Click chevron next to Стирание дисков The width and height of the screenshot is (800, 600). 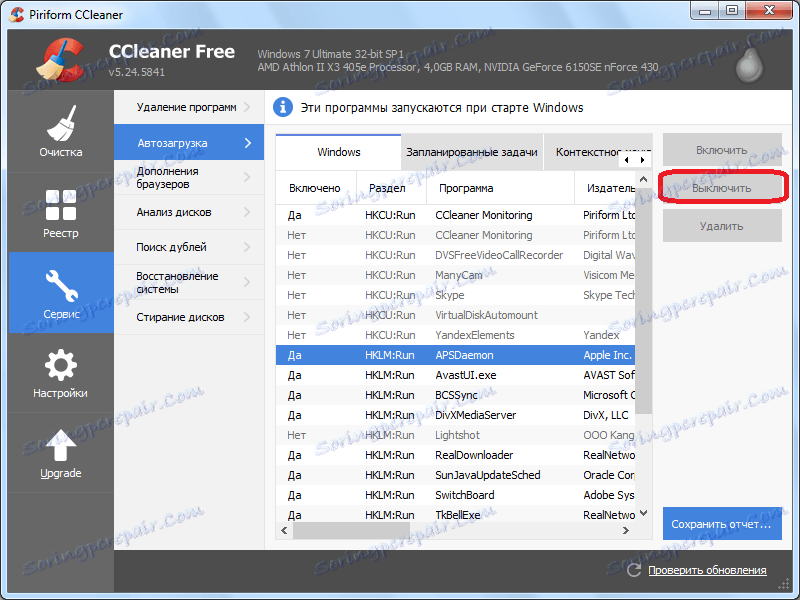pos(247,317)
